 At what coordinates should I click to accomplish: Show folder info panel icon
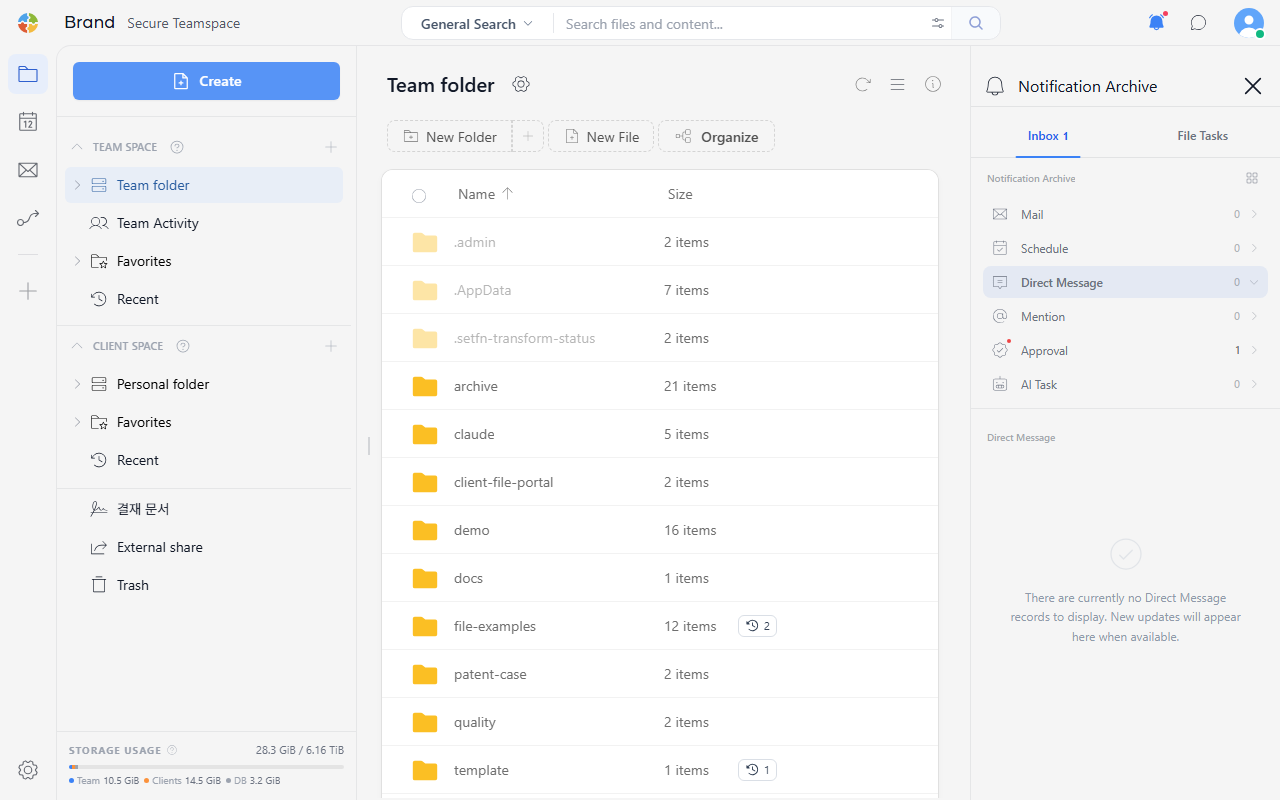point(933,85)
